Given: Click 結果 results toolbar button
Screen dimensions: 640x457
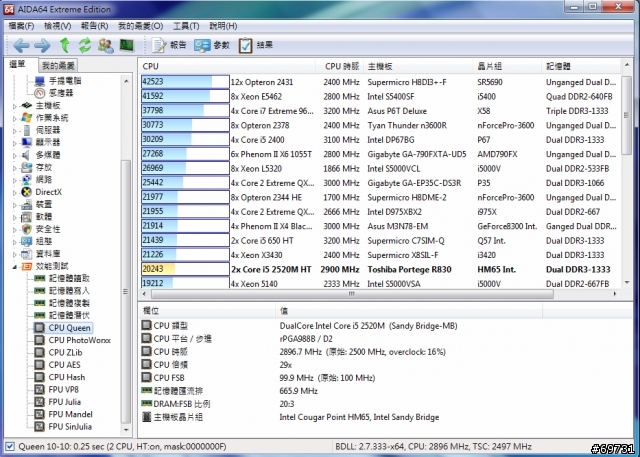Looking at the screenshot, I should 256,45.
